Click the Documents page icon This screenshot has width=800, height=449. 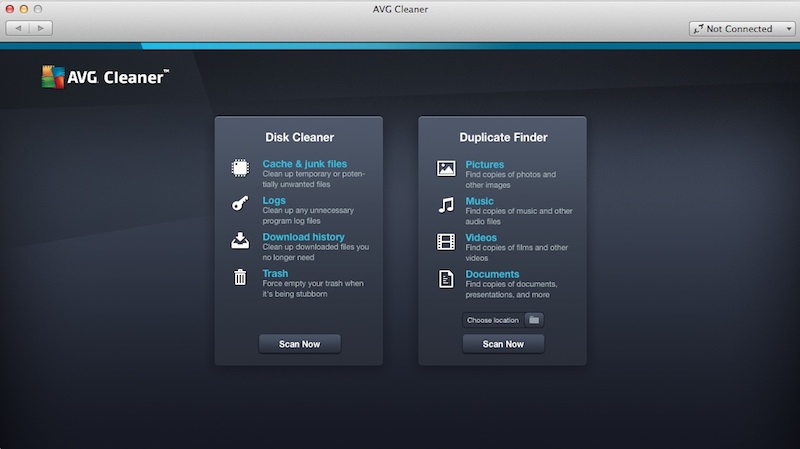(446, 279)
